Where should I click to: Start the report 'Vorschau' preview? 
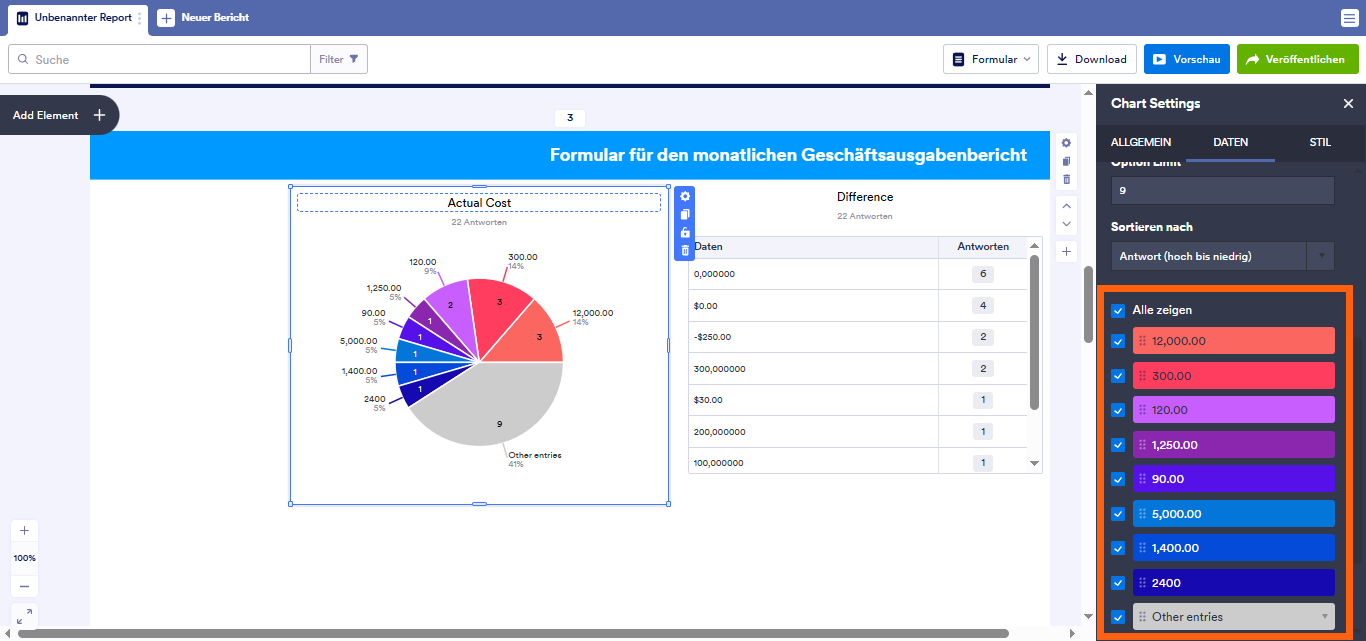tap(1186, 58)
